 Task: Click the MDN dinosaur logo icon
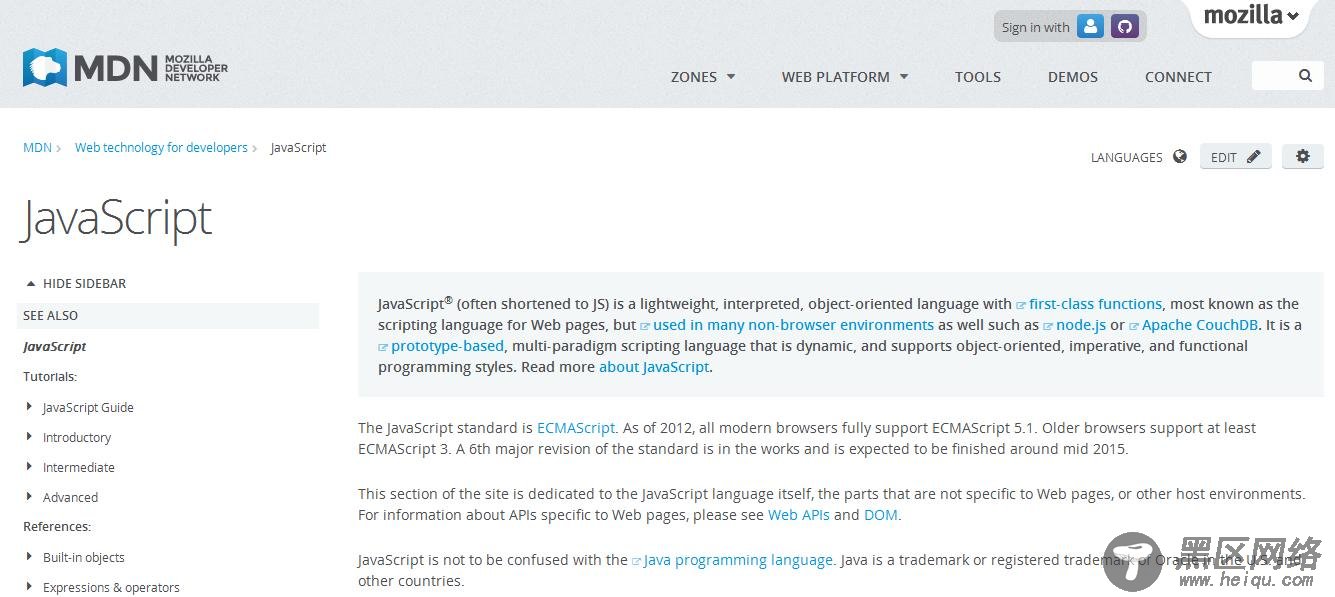pos(45,67)
